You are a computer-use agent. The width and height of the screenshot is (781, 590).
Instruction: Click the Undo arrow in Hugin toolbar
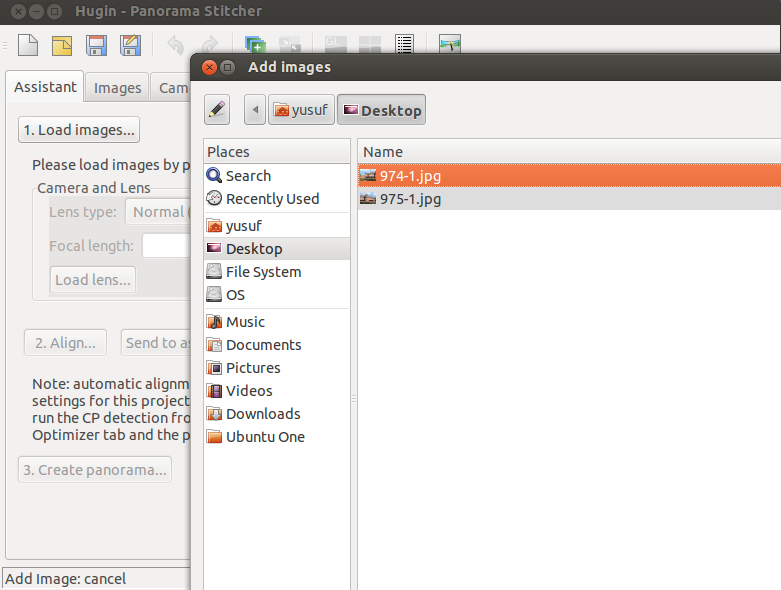pyautogui.click(x=176, y=45)
